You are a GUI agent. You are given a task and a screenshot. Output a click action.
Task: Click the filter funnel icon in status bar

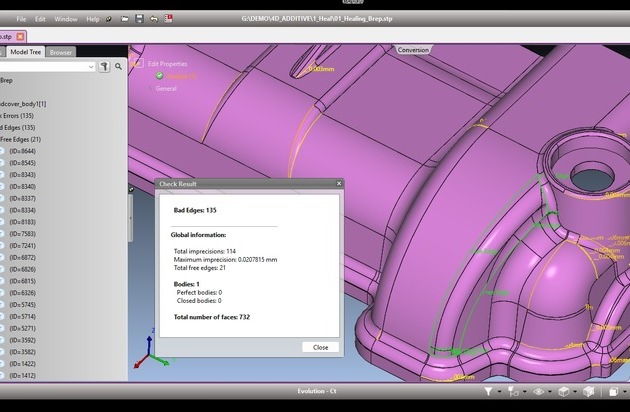[488, 392]
